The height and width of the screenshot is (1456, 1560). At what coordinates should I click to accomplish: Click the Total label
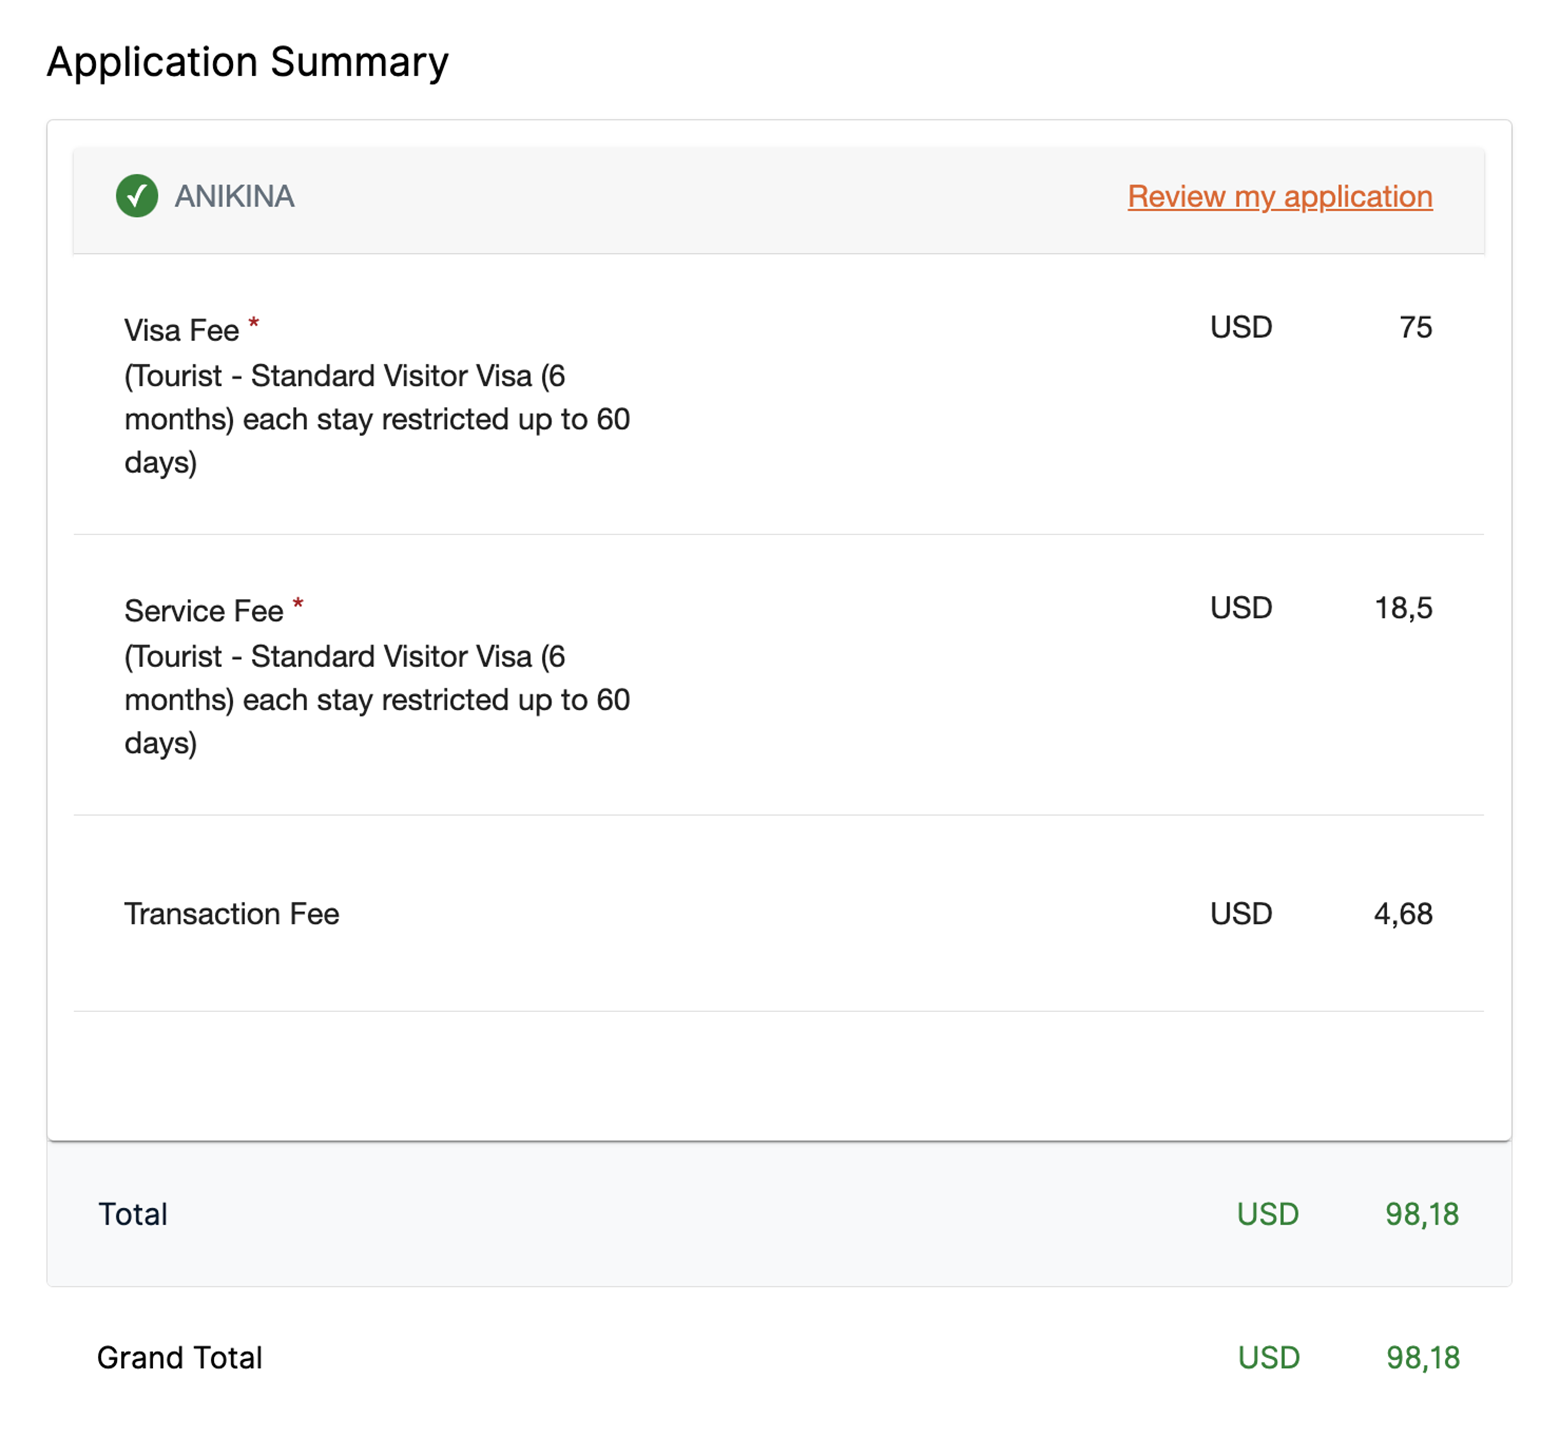pyautogui.click(x=133, y=1214)
